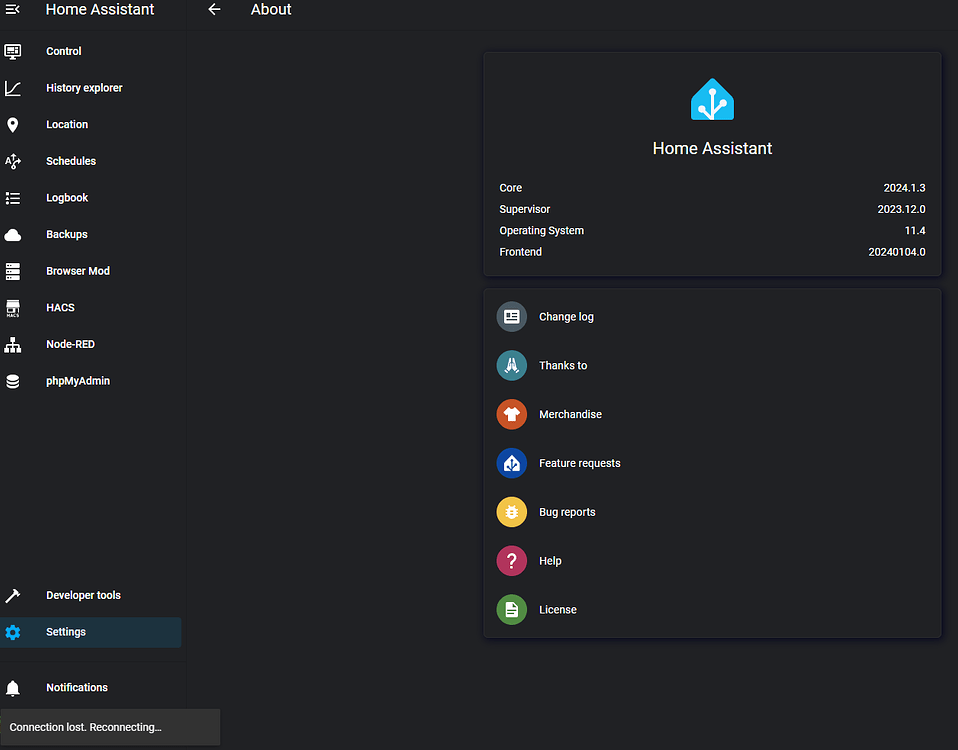Click the Supervisor version 2023.12.0
The width and height of the screenshot is (958, 750).
[901, 209]
